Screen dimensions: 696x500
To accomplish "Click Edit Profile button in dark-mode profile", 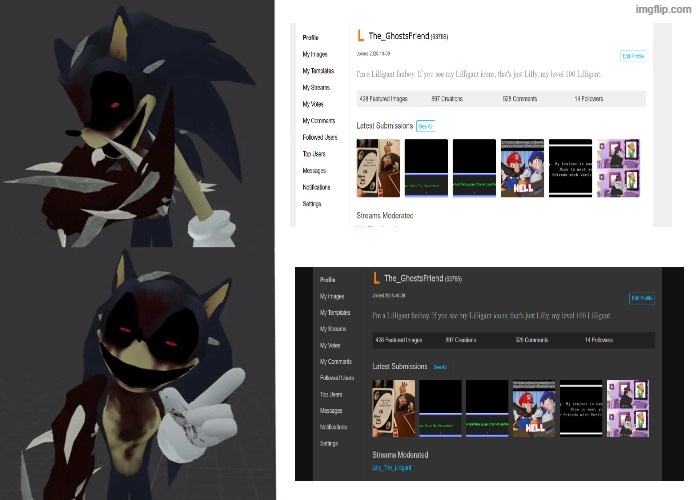I will [642, 298].
